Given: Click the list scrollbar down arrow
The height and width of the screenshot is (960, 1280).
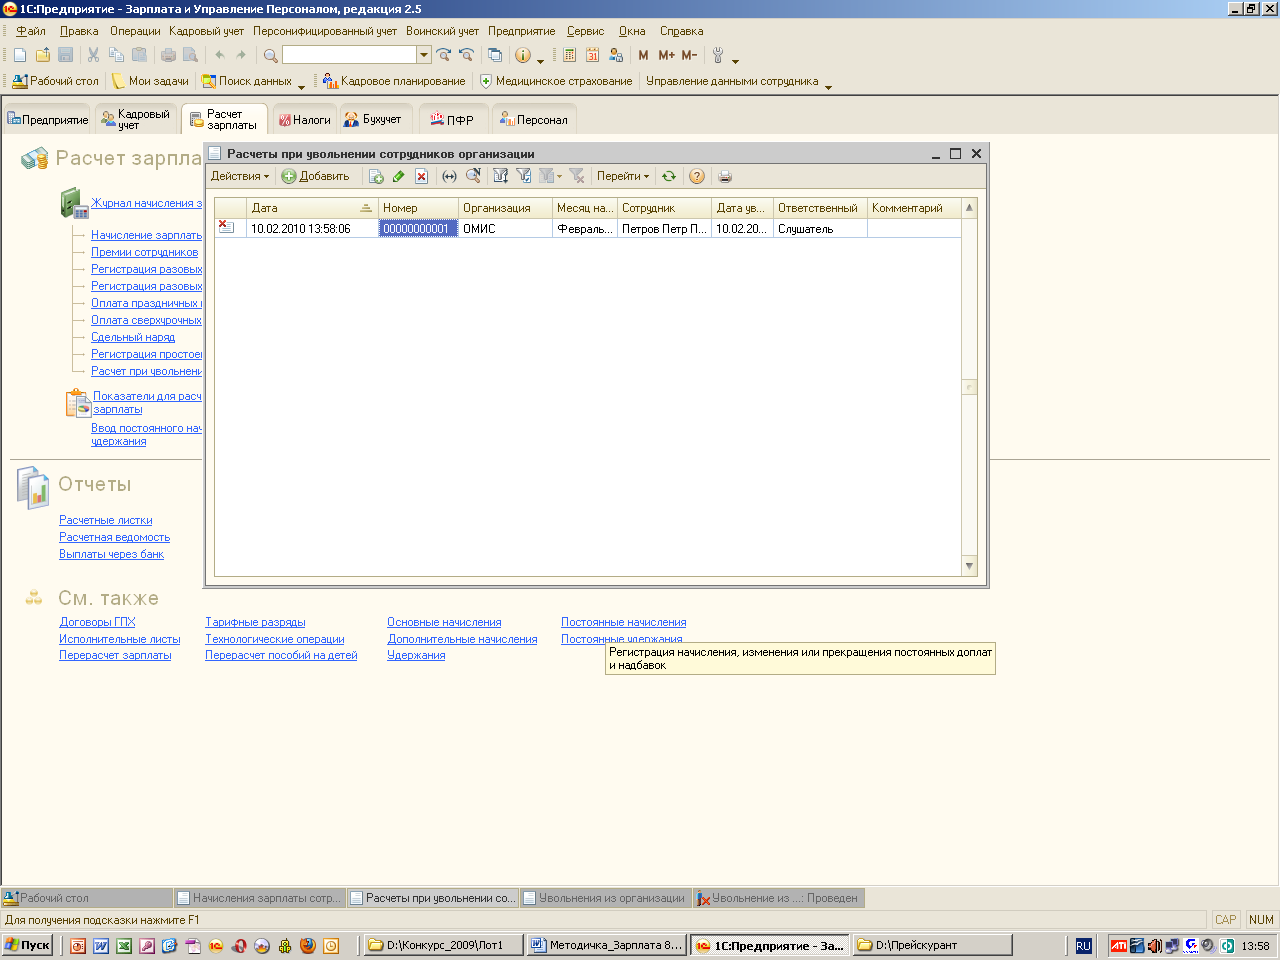Looking at the screenshot, I should point(969,566).
